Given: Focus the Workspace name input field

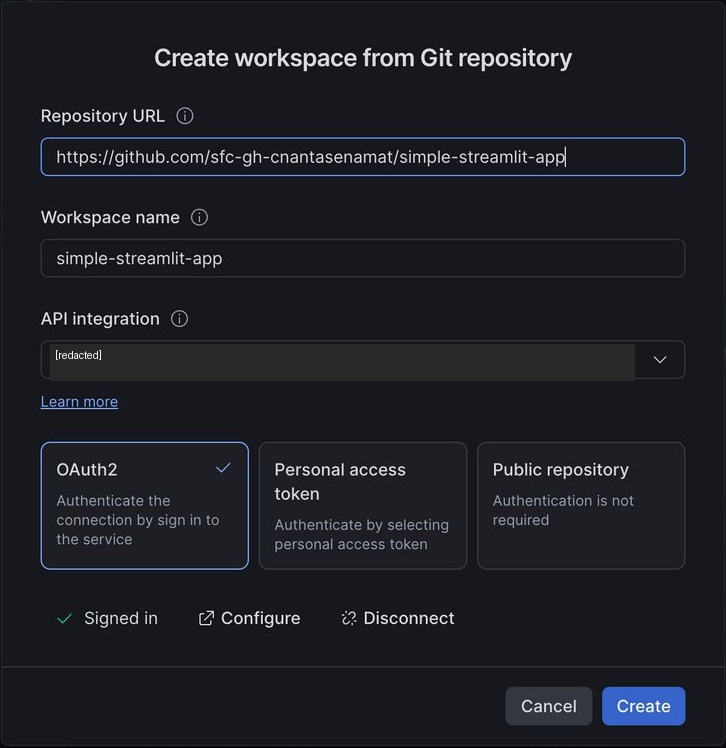Looking at the screenshot, I should pos(363,258).
